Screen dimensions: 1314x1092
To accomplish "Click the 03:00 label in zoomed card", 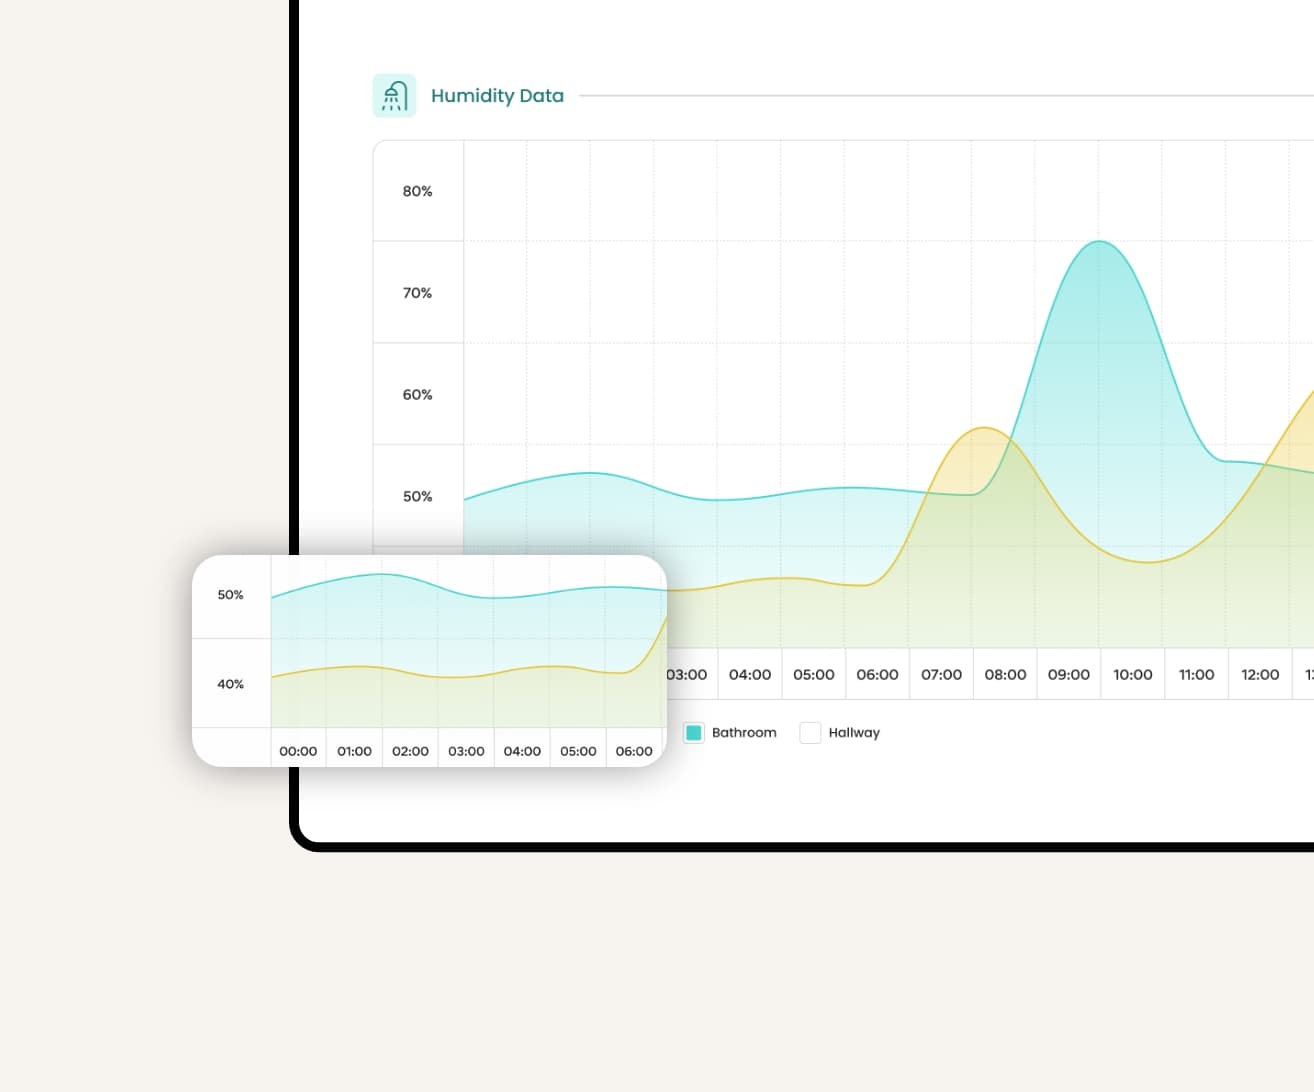I will (466, 751).
